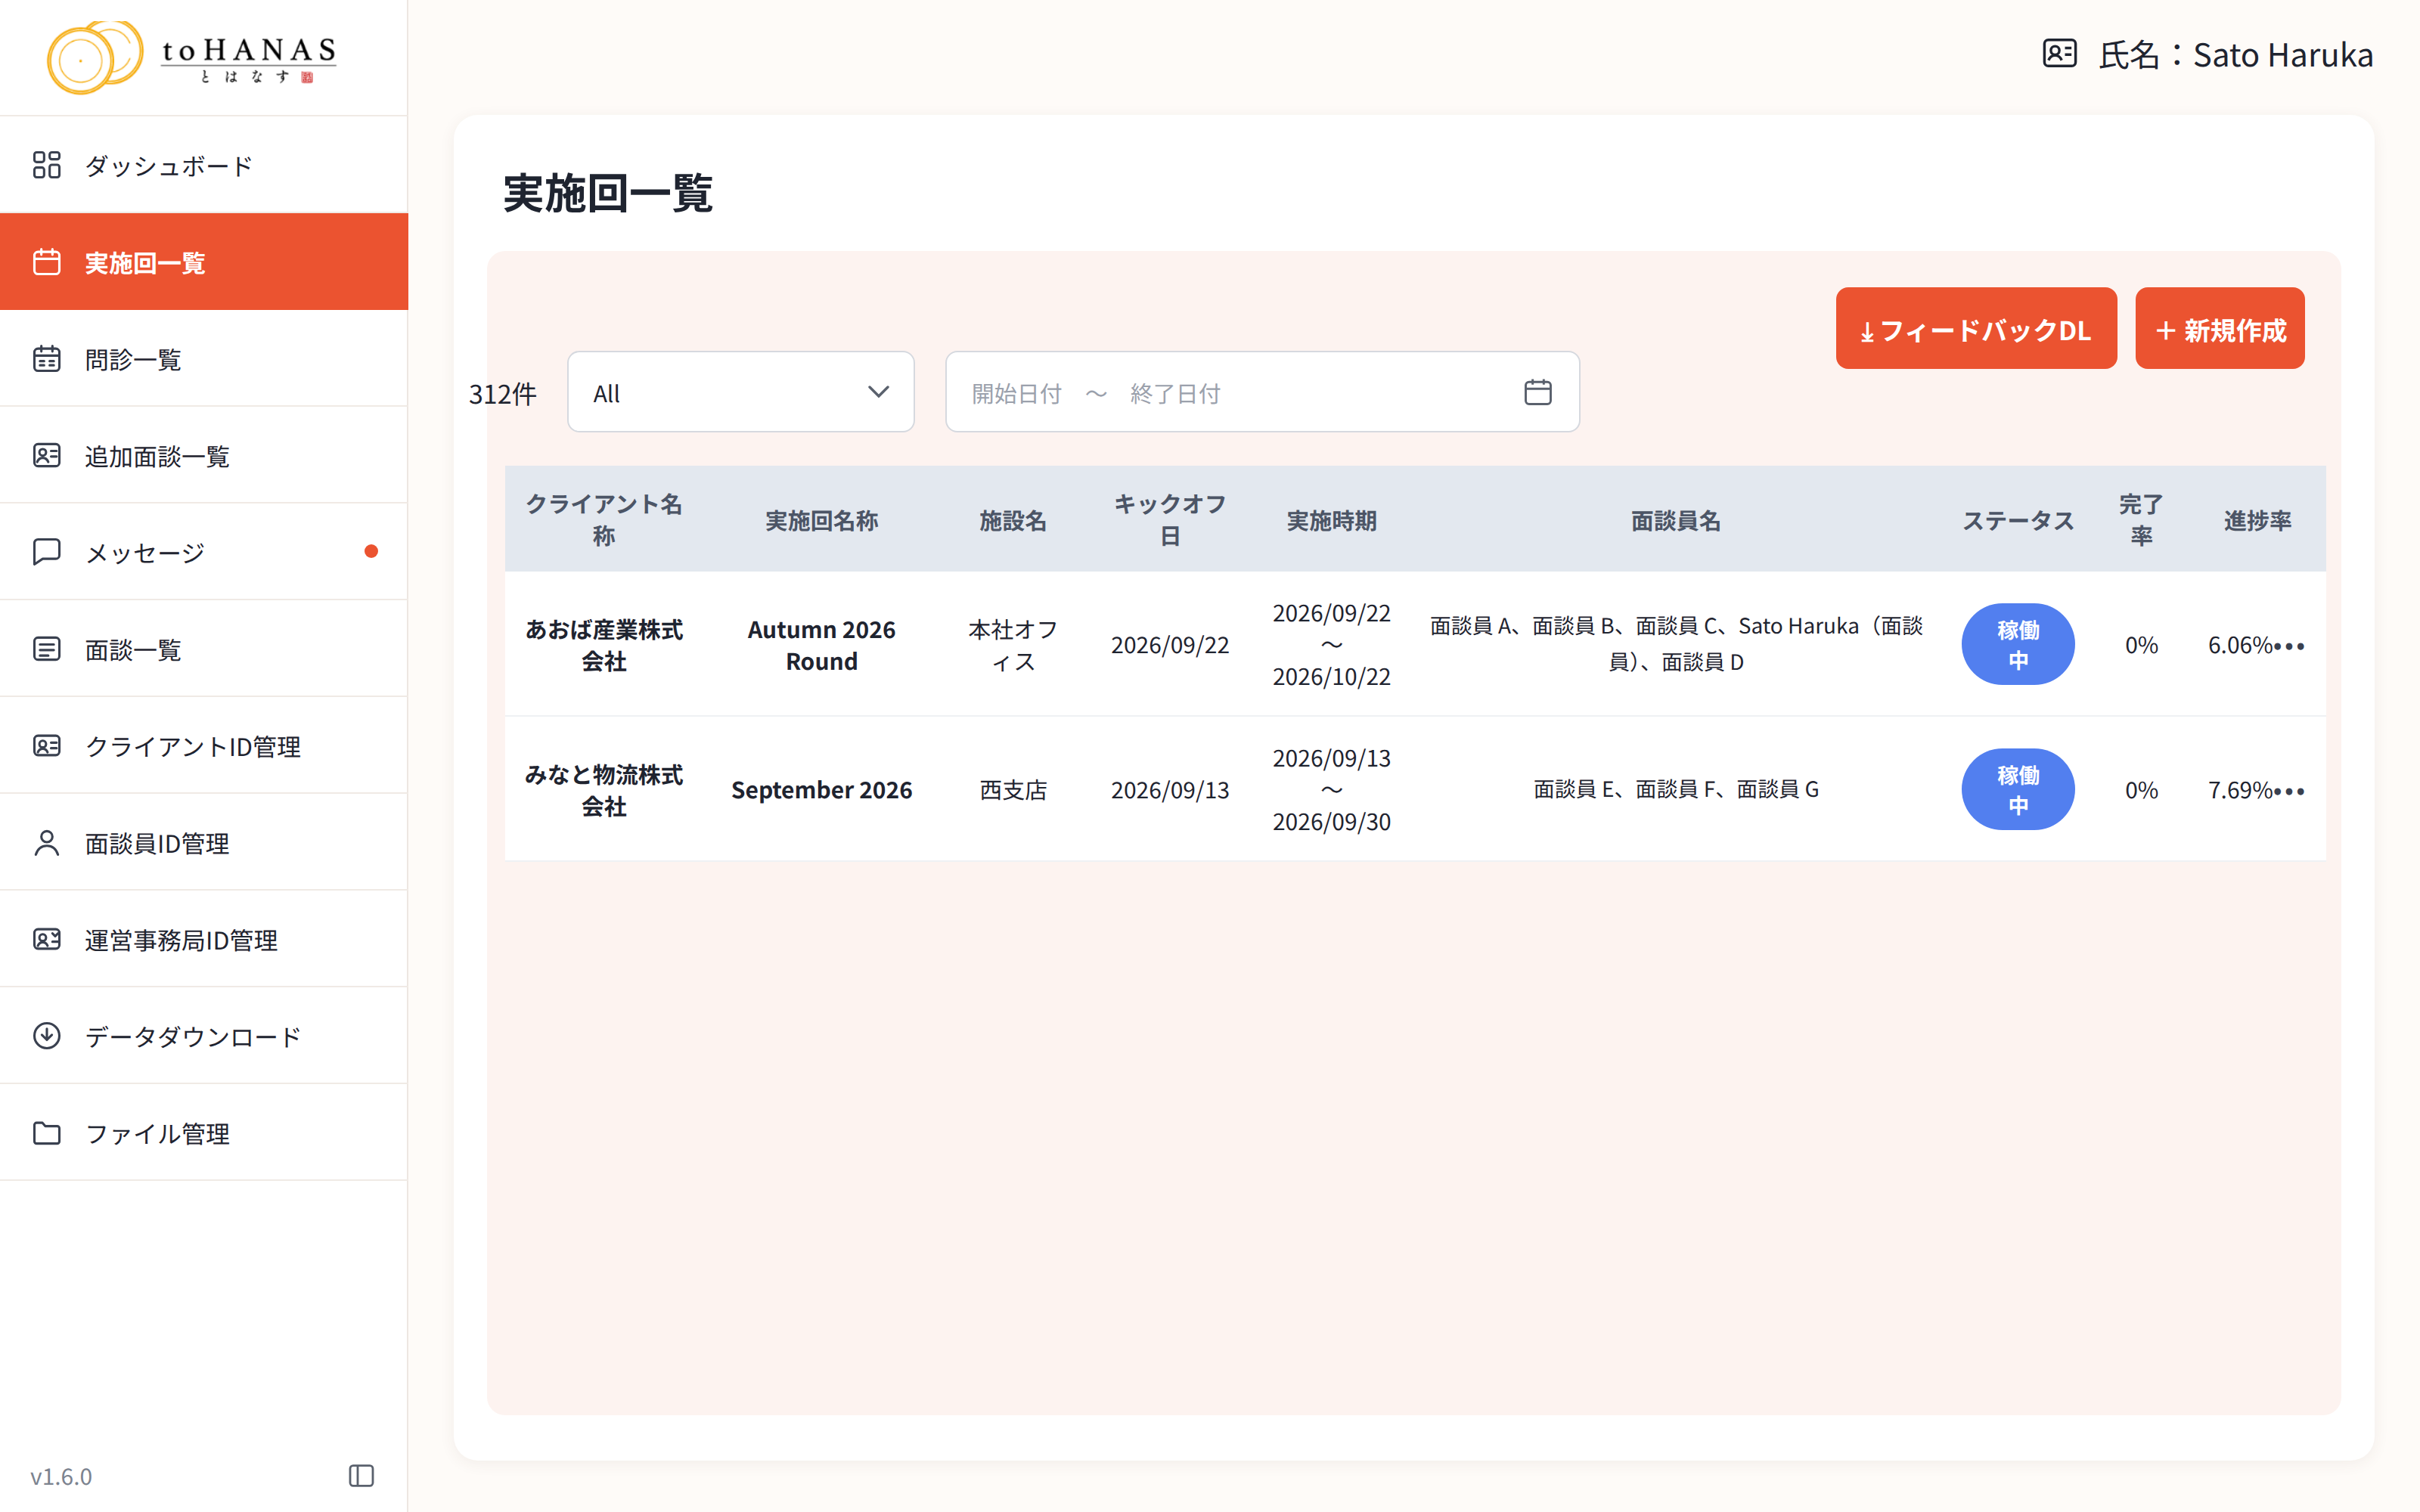The width and height of the screenshot is (2420, 1512).
Task: Select the 実施回一覧 calendar icon in sidebar
Action: click(x=47, y=262)
